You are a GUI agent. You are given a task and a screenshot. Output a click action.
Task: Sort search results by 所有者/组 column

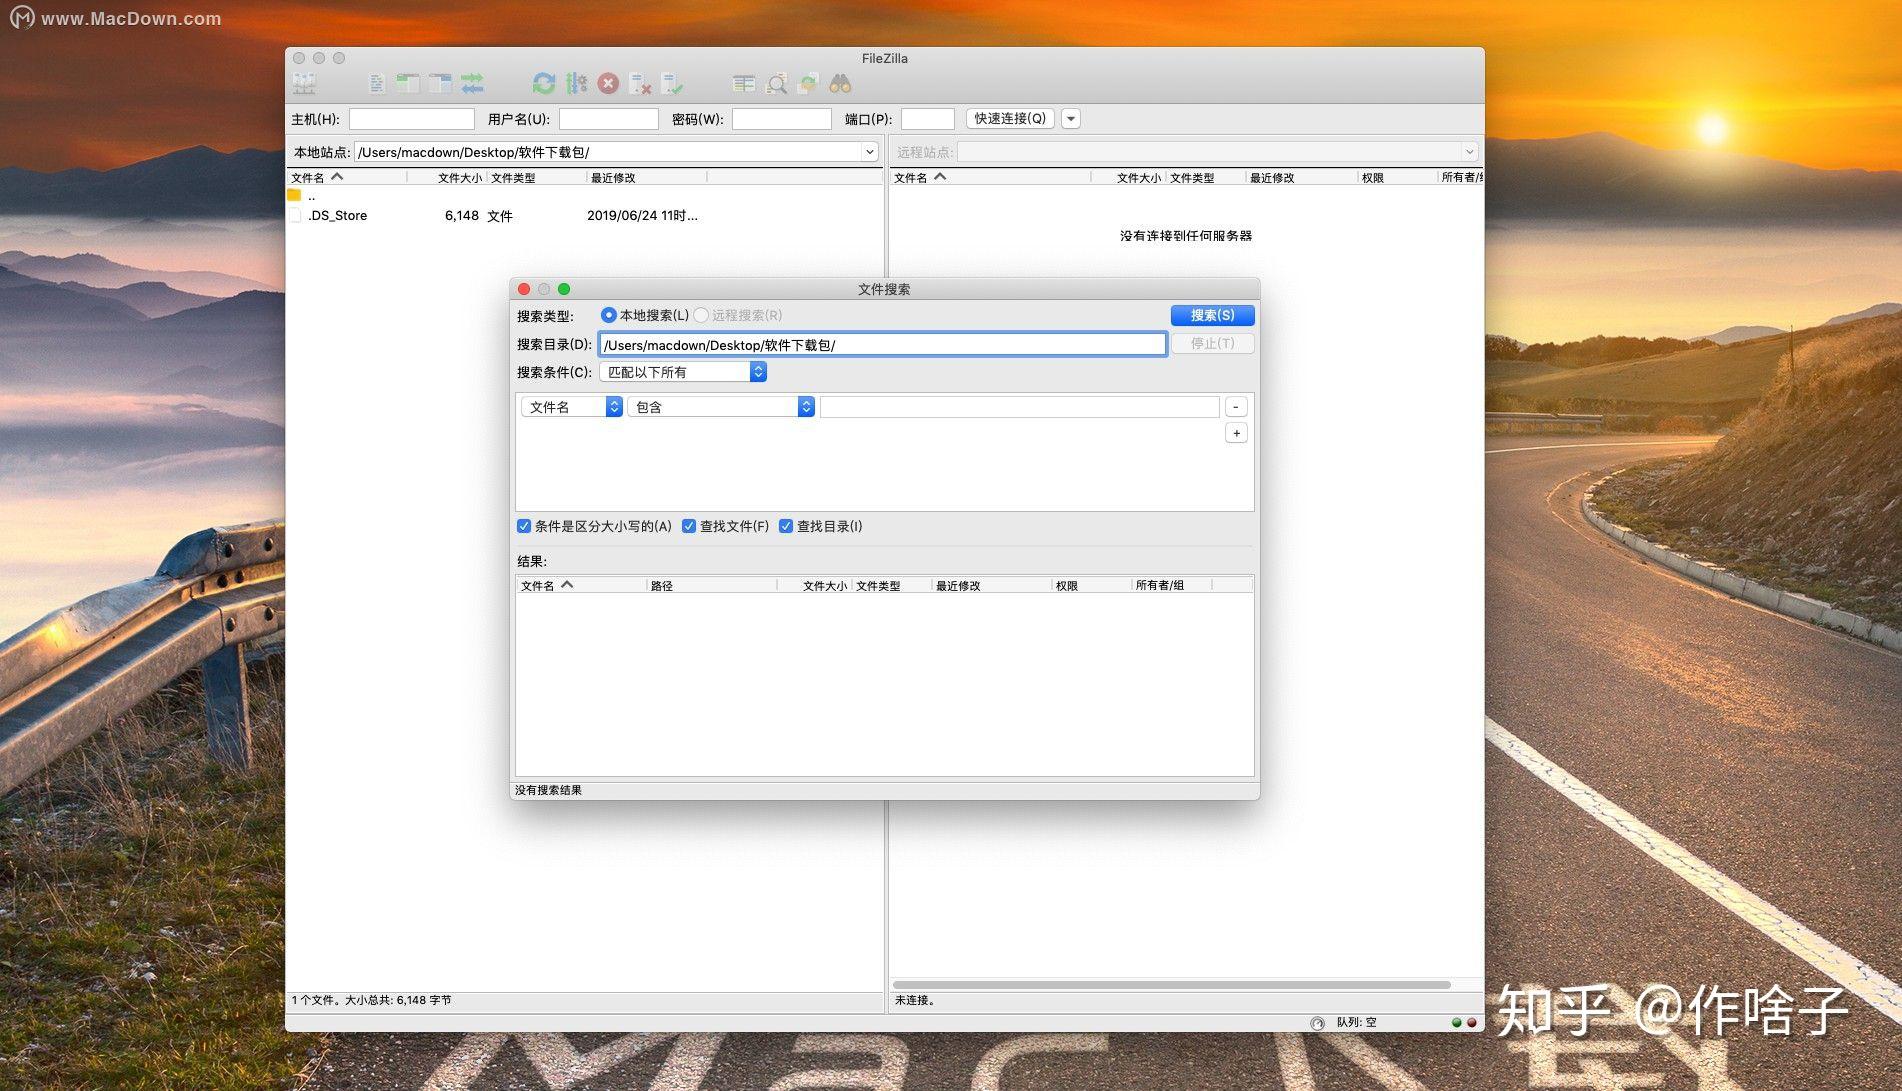[1171, 585]
